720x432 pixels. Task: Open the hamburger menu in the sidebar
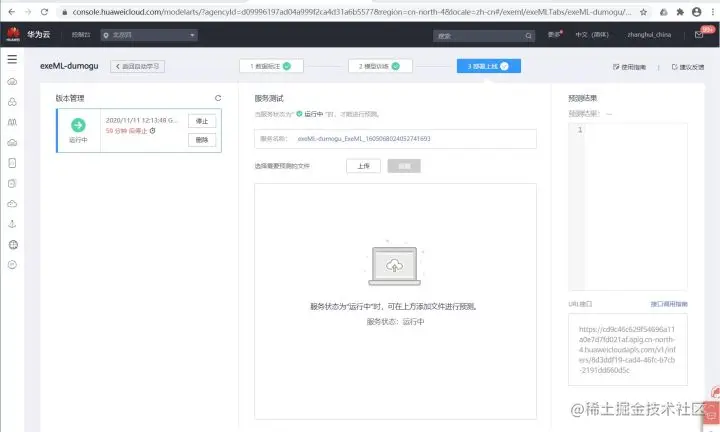pyautogui.click(x=12, y=59)
